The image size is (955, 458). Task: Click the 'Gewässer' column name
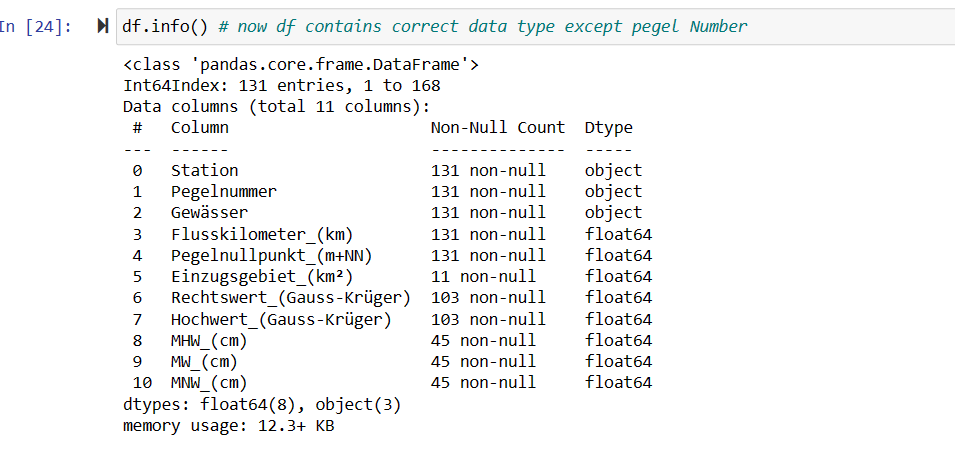(209, 212)
